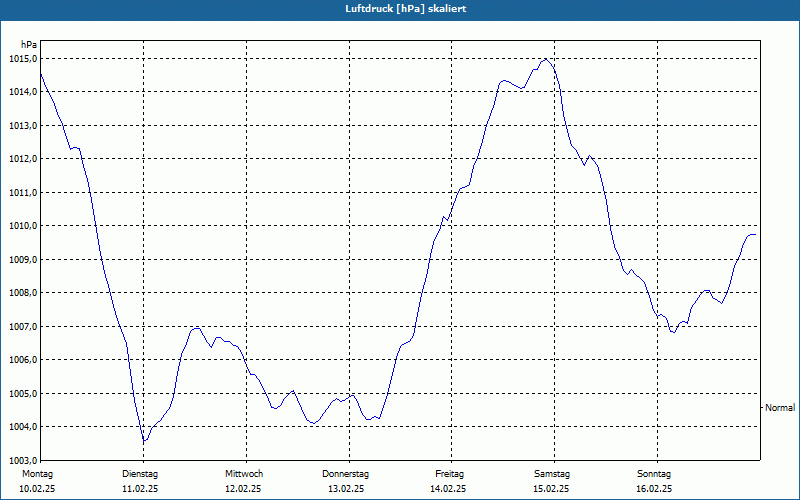
Task: Click the 1007,0 axis value
Action: tap(23, 326)
